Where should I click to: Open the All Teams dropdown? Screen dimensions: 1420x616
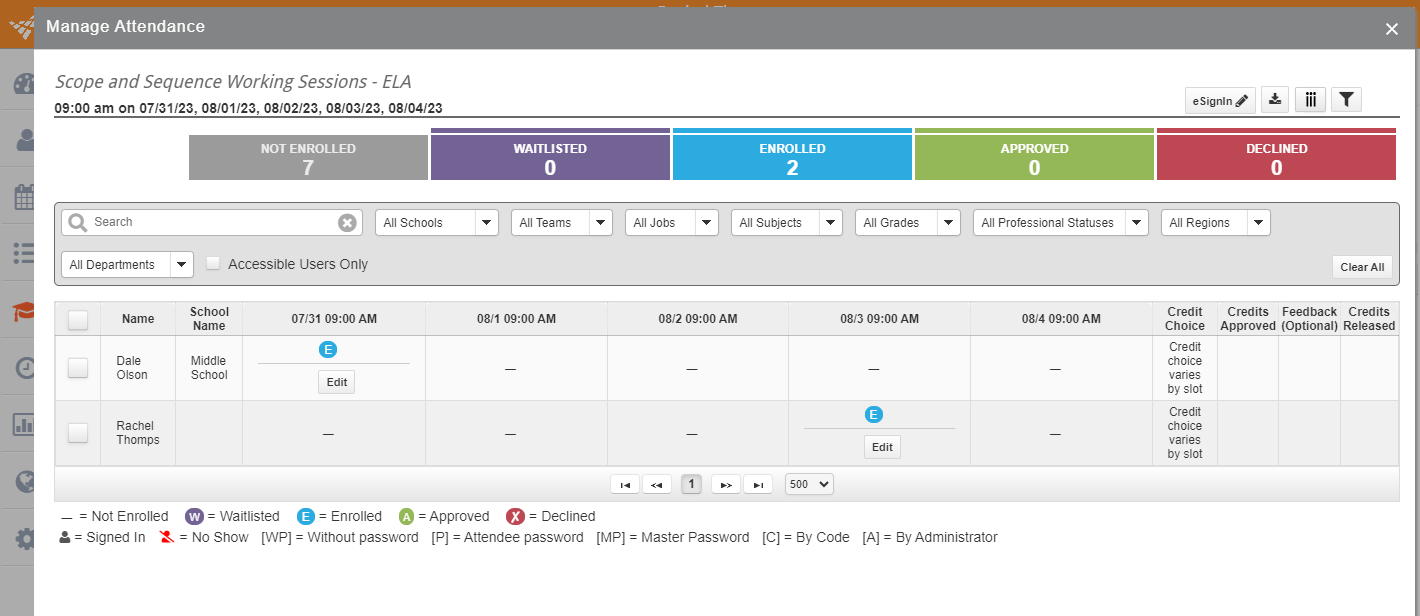pos(562,222)
